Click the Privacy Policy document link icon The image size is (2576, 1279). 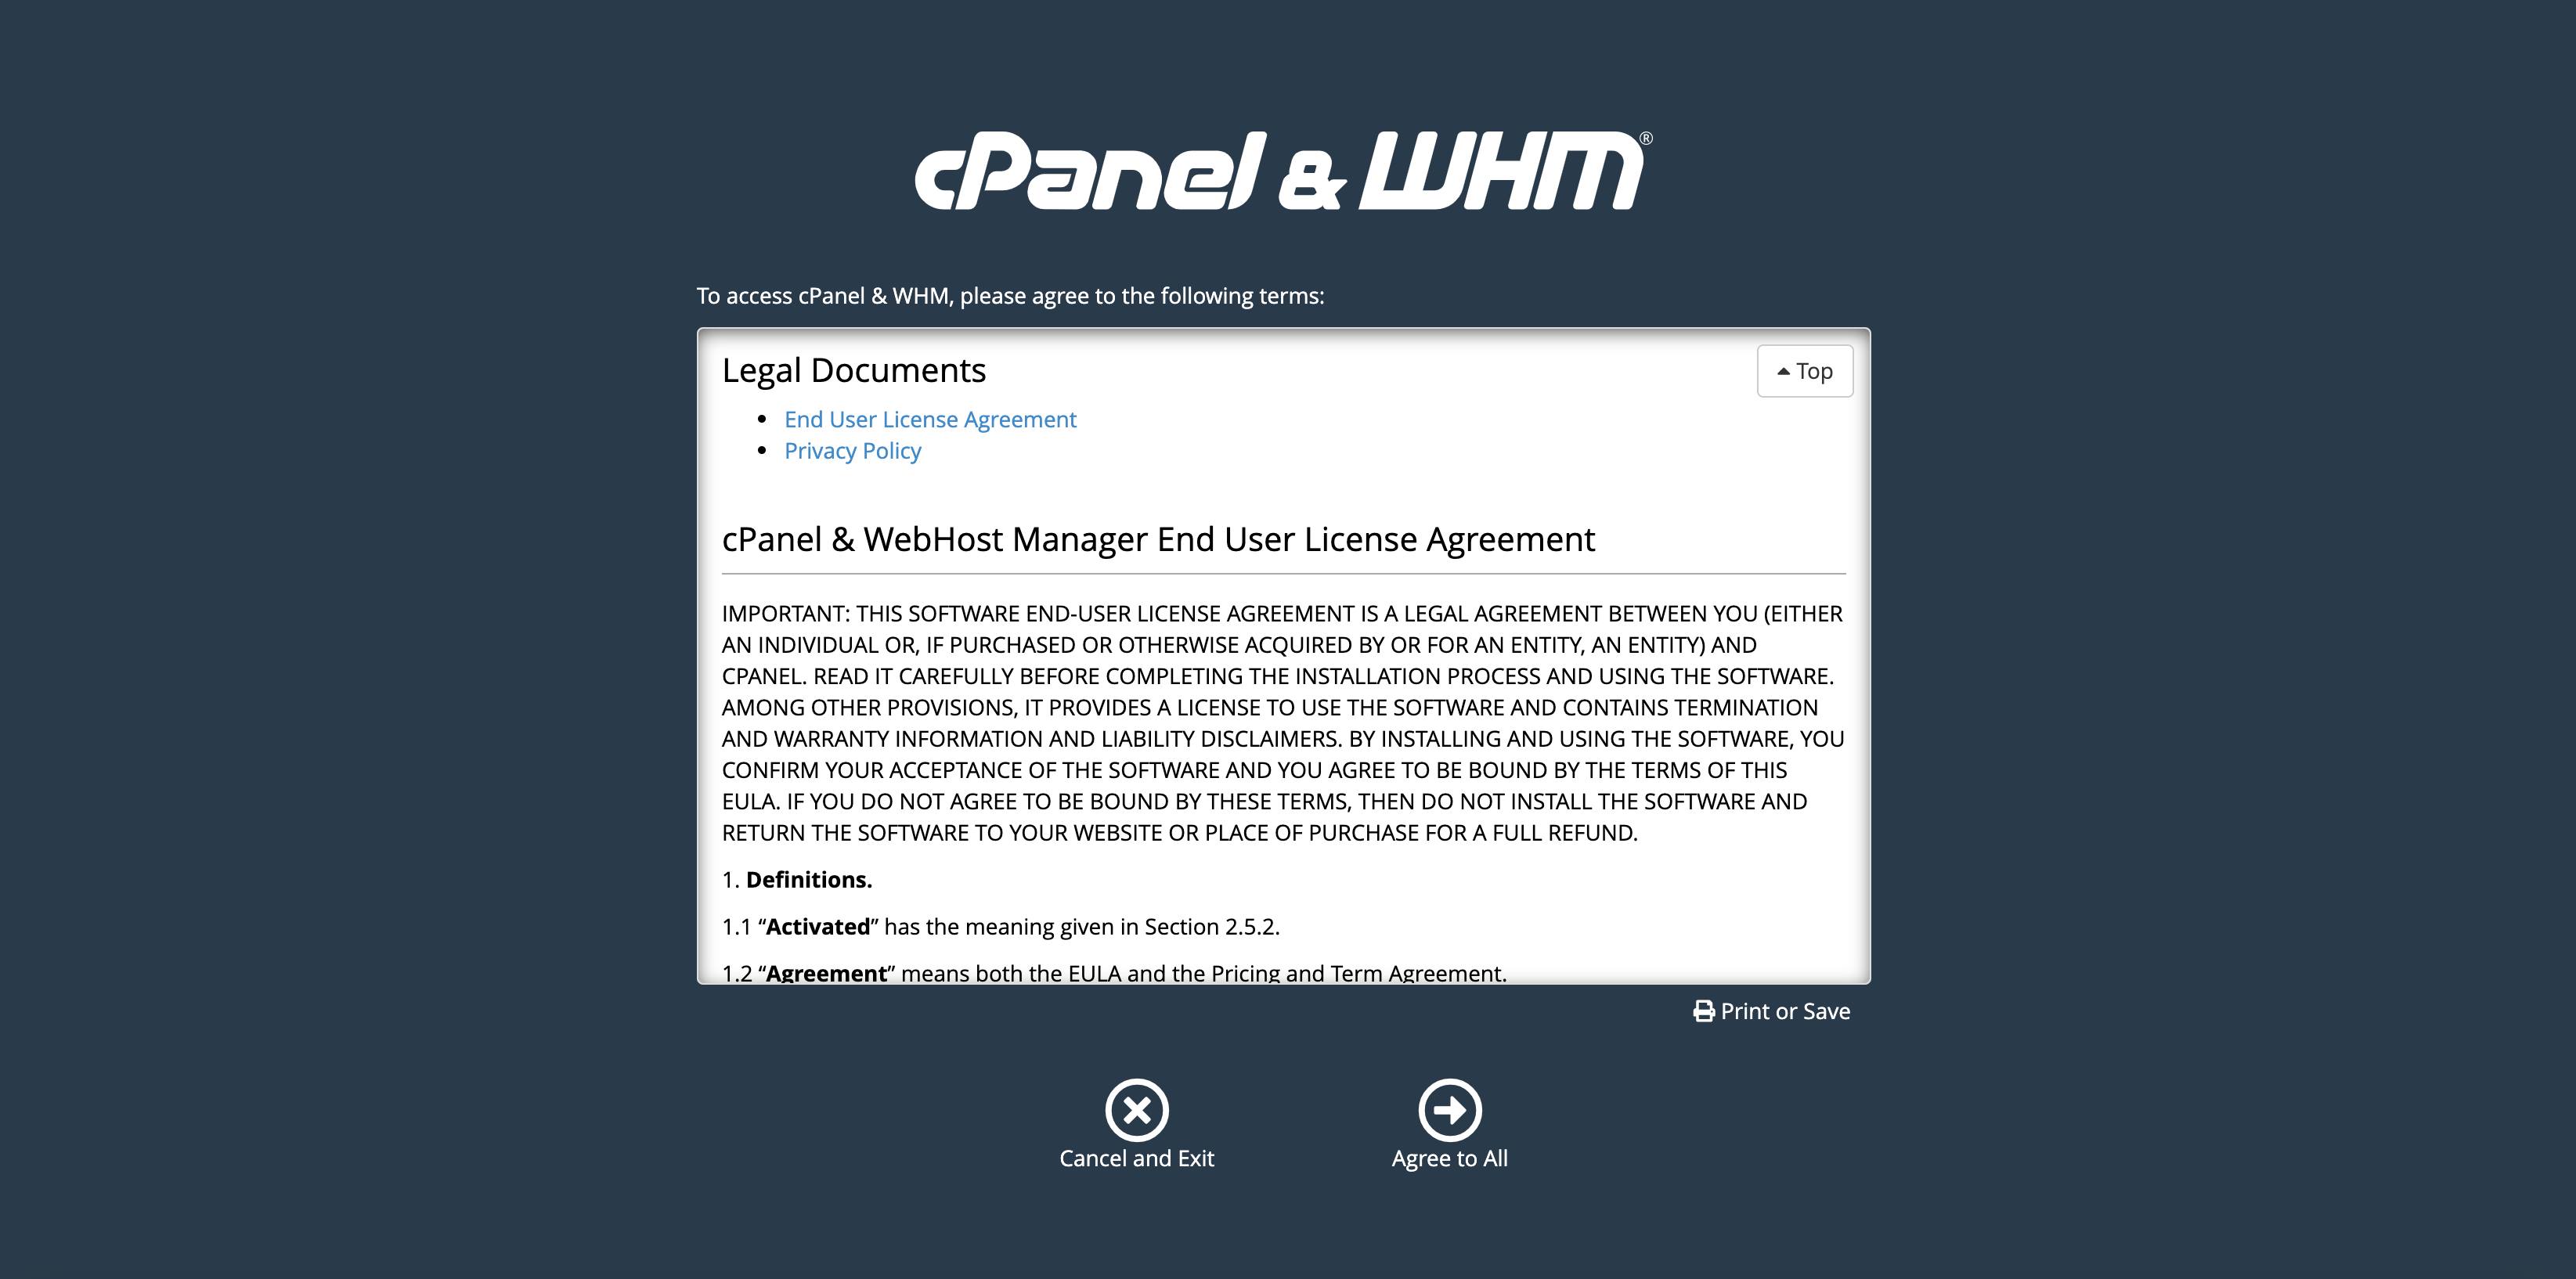tap(853, 450)
